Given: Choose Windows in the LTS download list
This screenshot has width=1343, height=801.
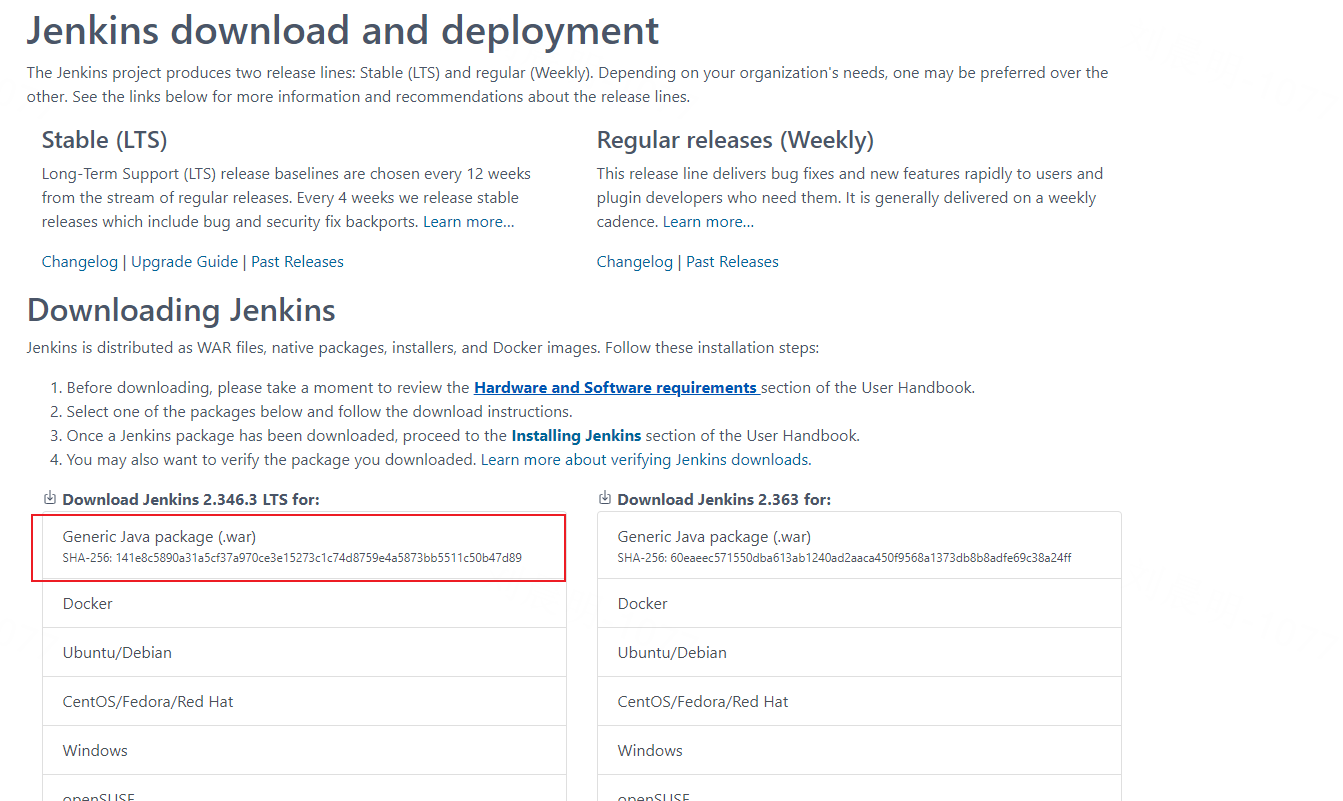Looking at the screenshot, I should (x=304, y=751).
